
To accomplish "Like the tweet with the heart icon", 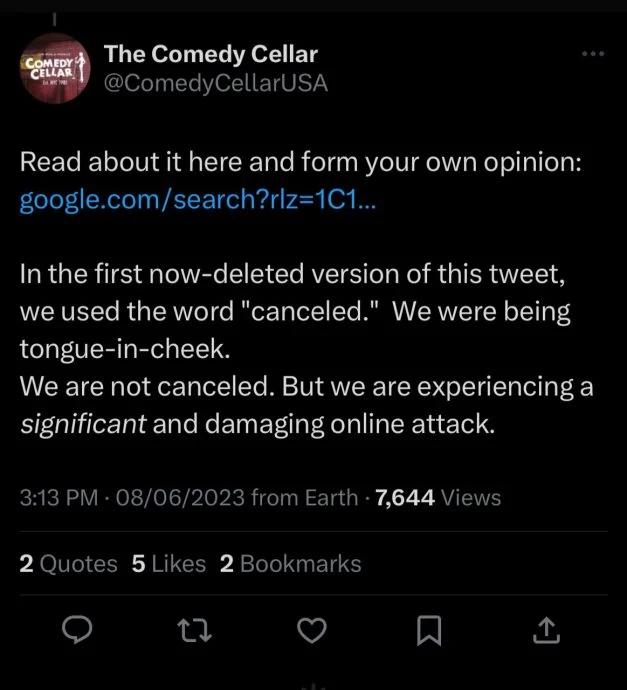I will pyautogui.click(x=313, y=630).
